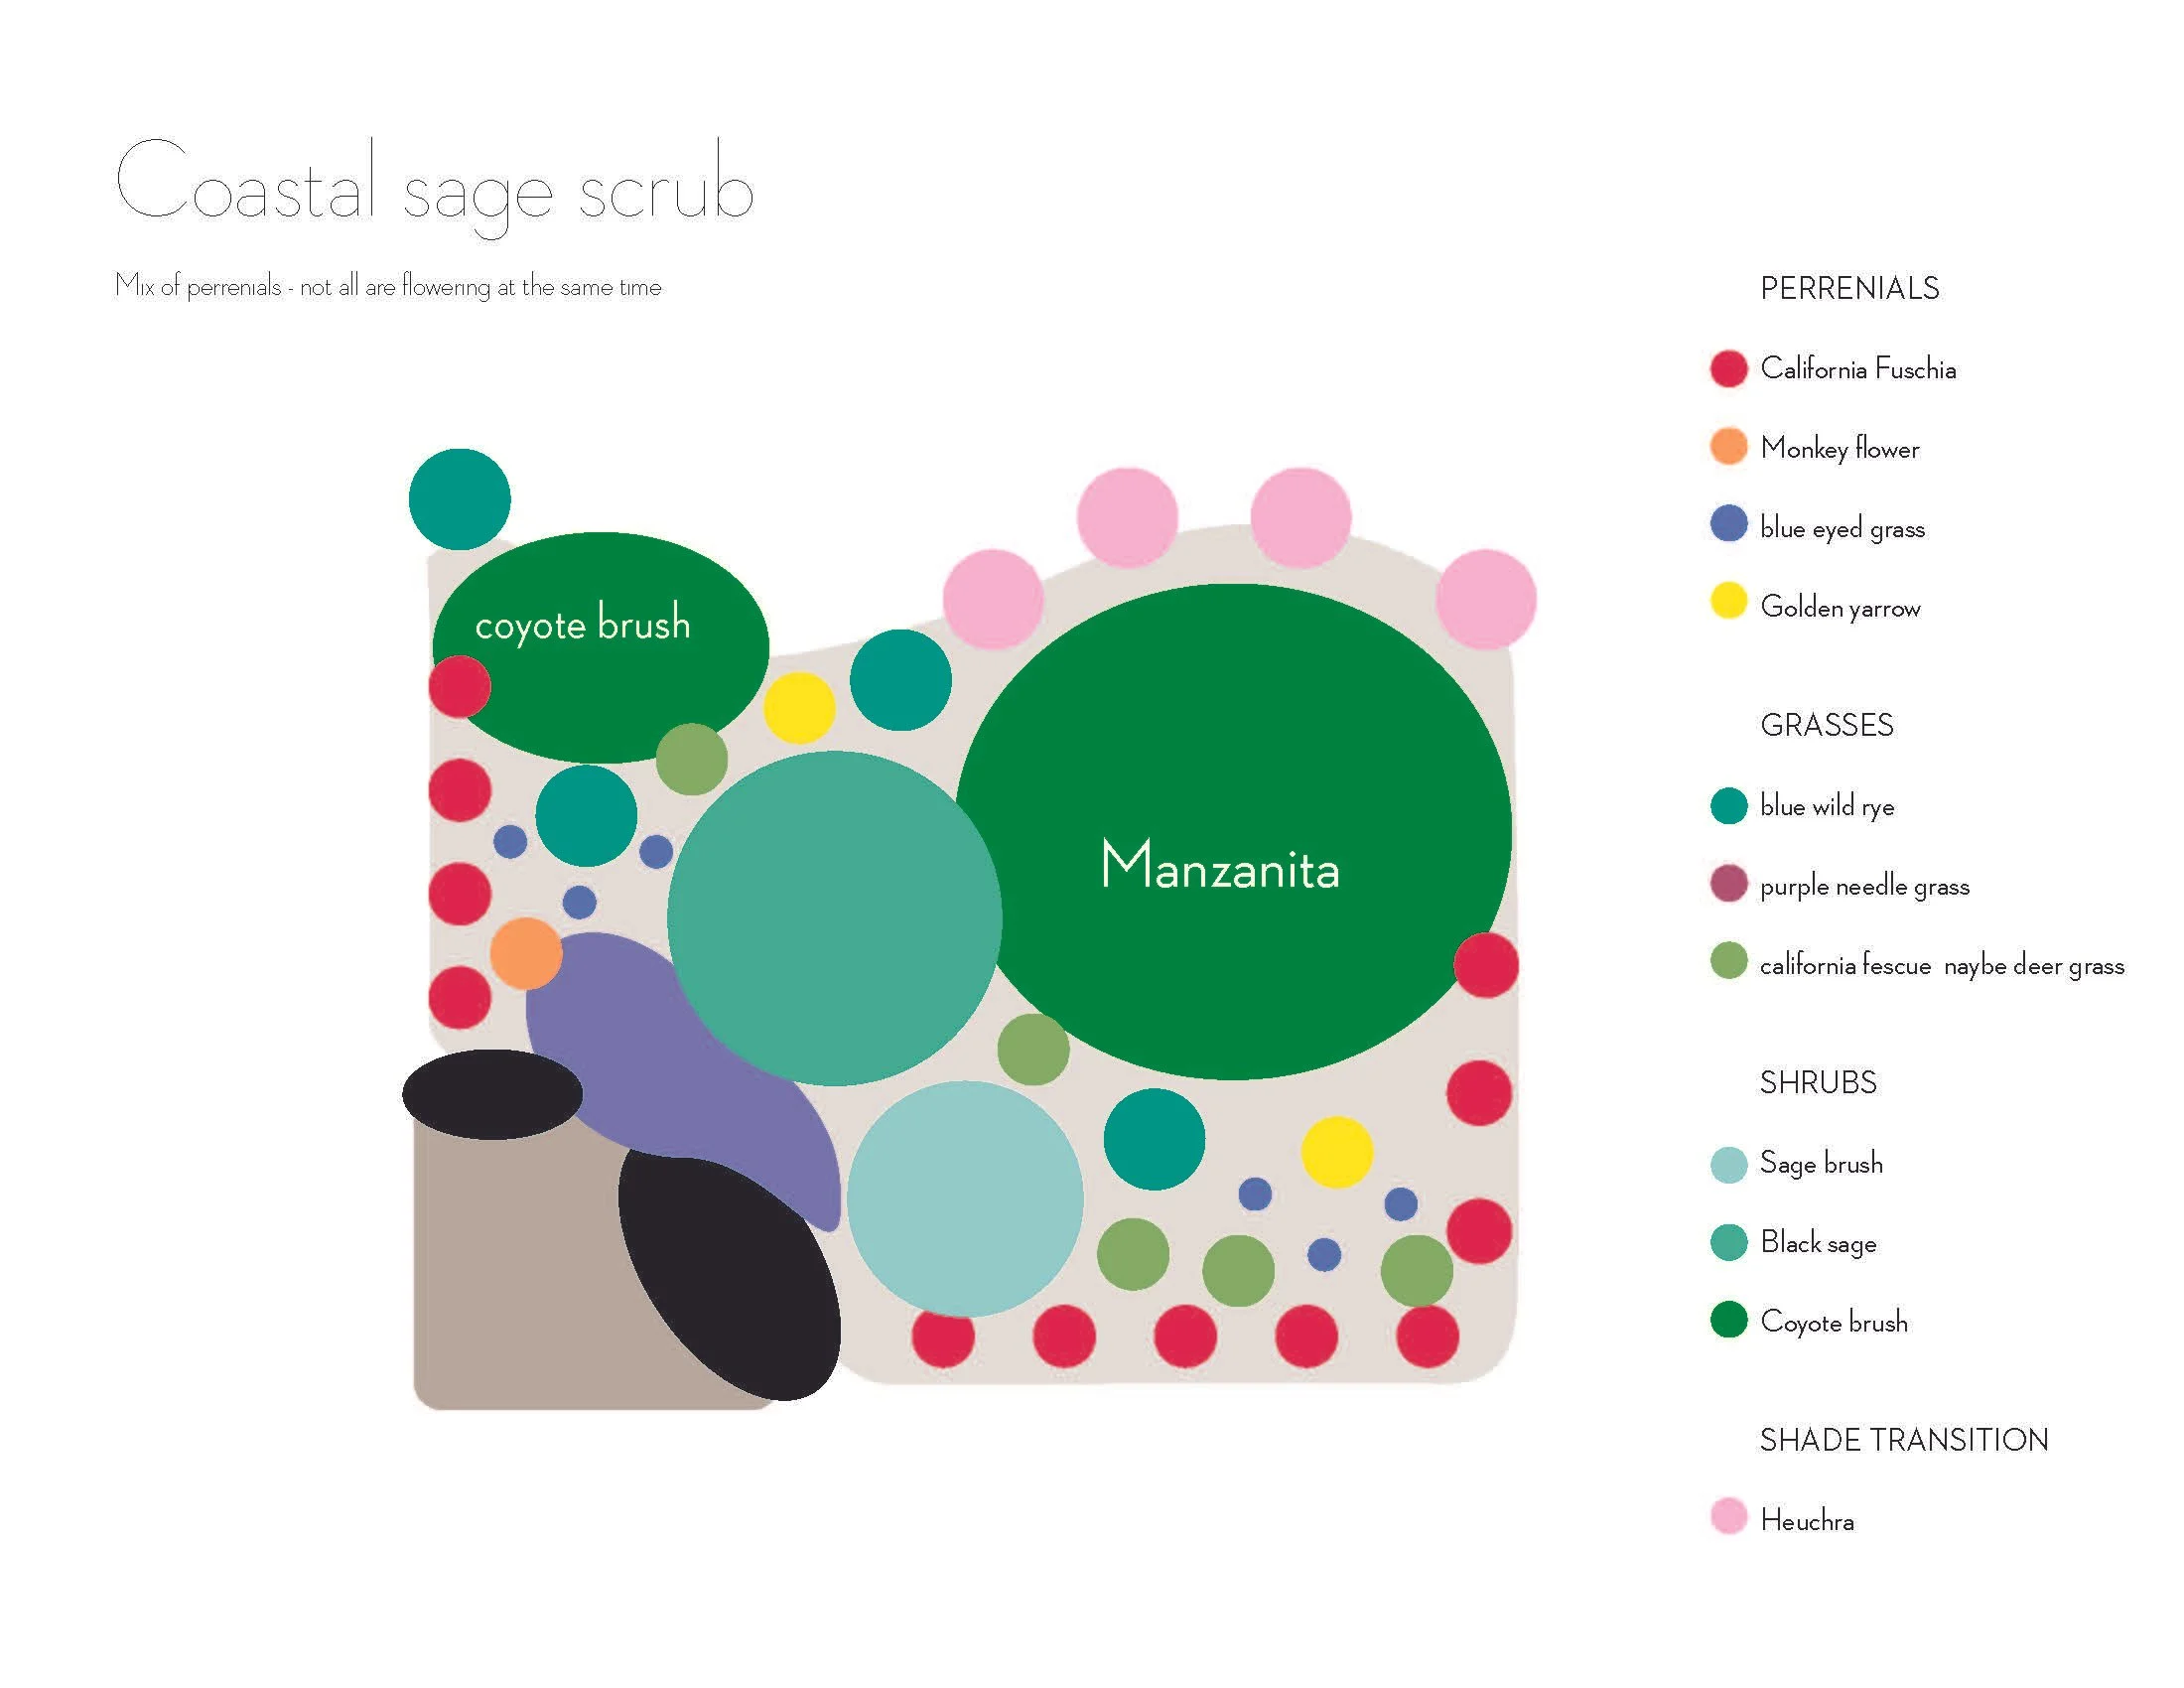
Task: Click the Coastal sage scrub title
Action: [x=434, y=186]
